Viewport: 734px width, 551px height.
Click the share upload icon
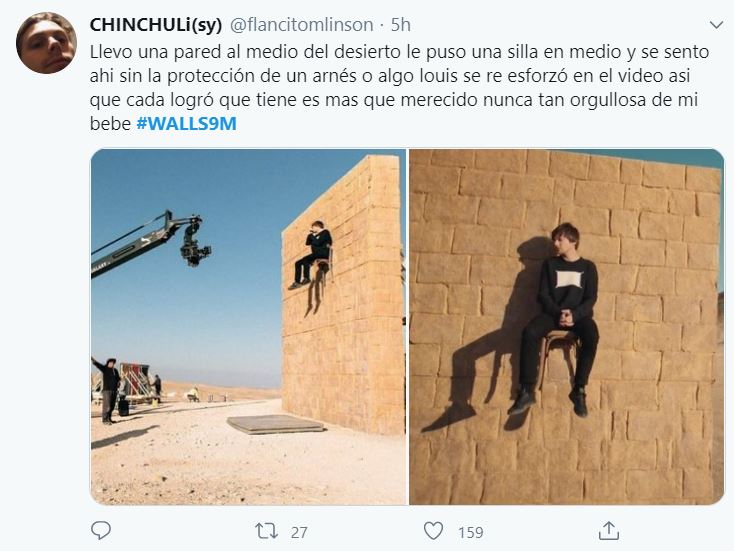(x=609, y=531)
